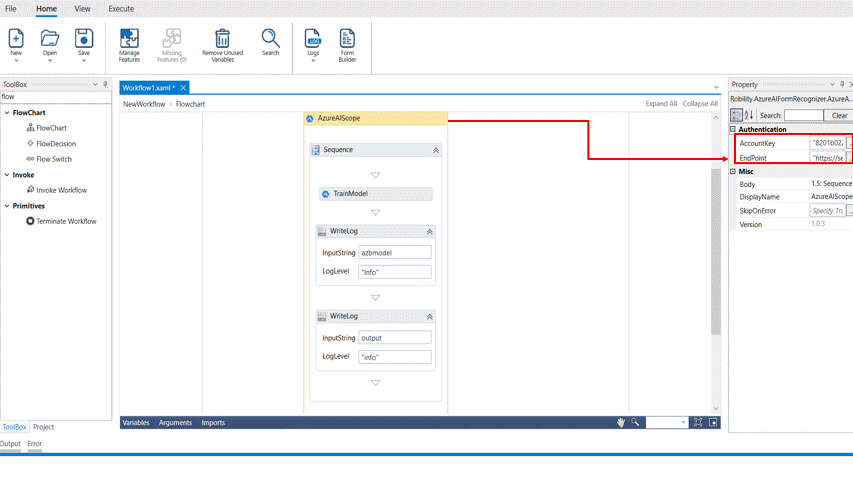This screenshot has width=853, height=480.
Task: Open the Search tool in ribbon
Action: click(x=270, y=39)
